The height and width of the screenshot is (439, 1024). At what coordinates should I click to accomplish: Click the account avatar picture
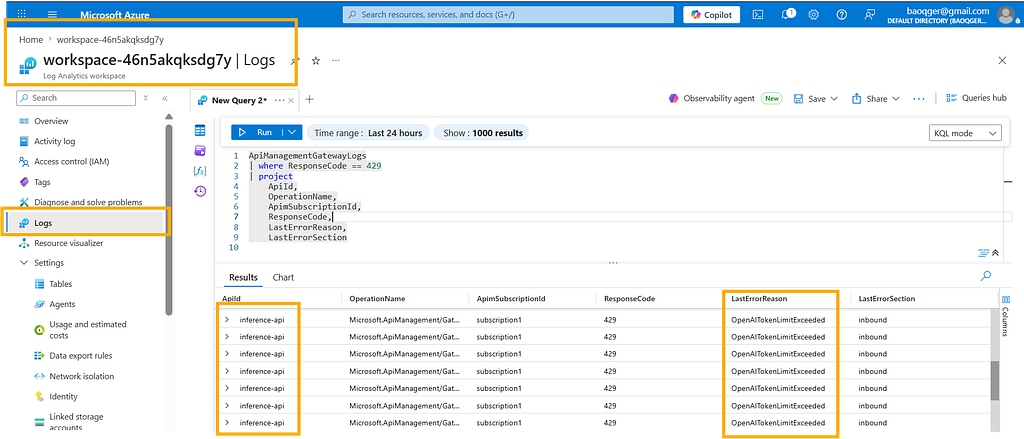[1006, 14]
